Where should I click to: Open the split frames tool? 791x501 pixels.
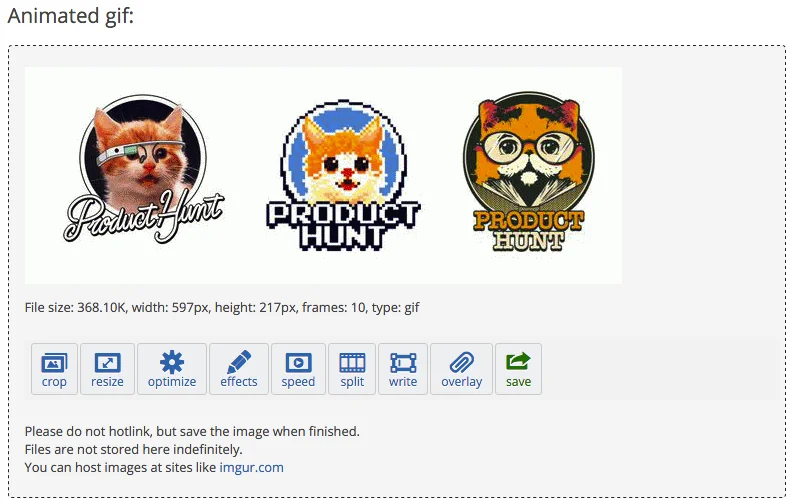pos(352,369)
